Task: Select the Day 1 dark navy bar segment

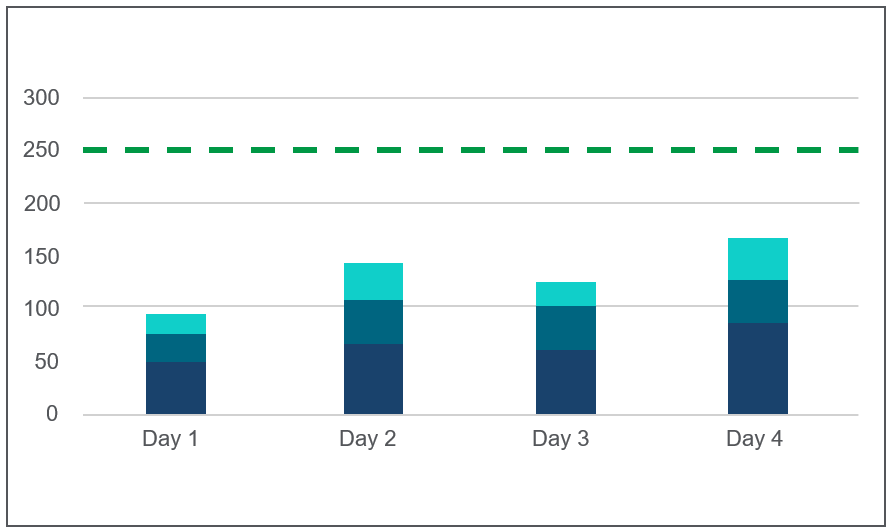Action: pos(176,388)
